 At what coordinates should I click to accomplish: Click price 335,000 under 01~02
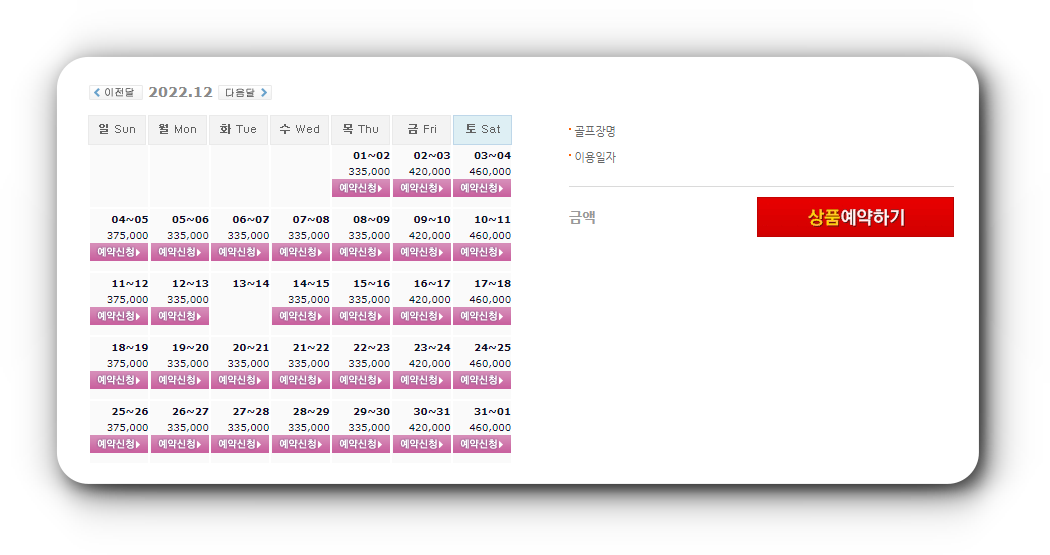[369, 171]
